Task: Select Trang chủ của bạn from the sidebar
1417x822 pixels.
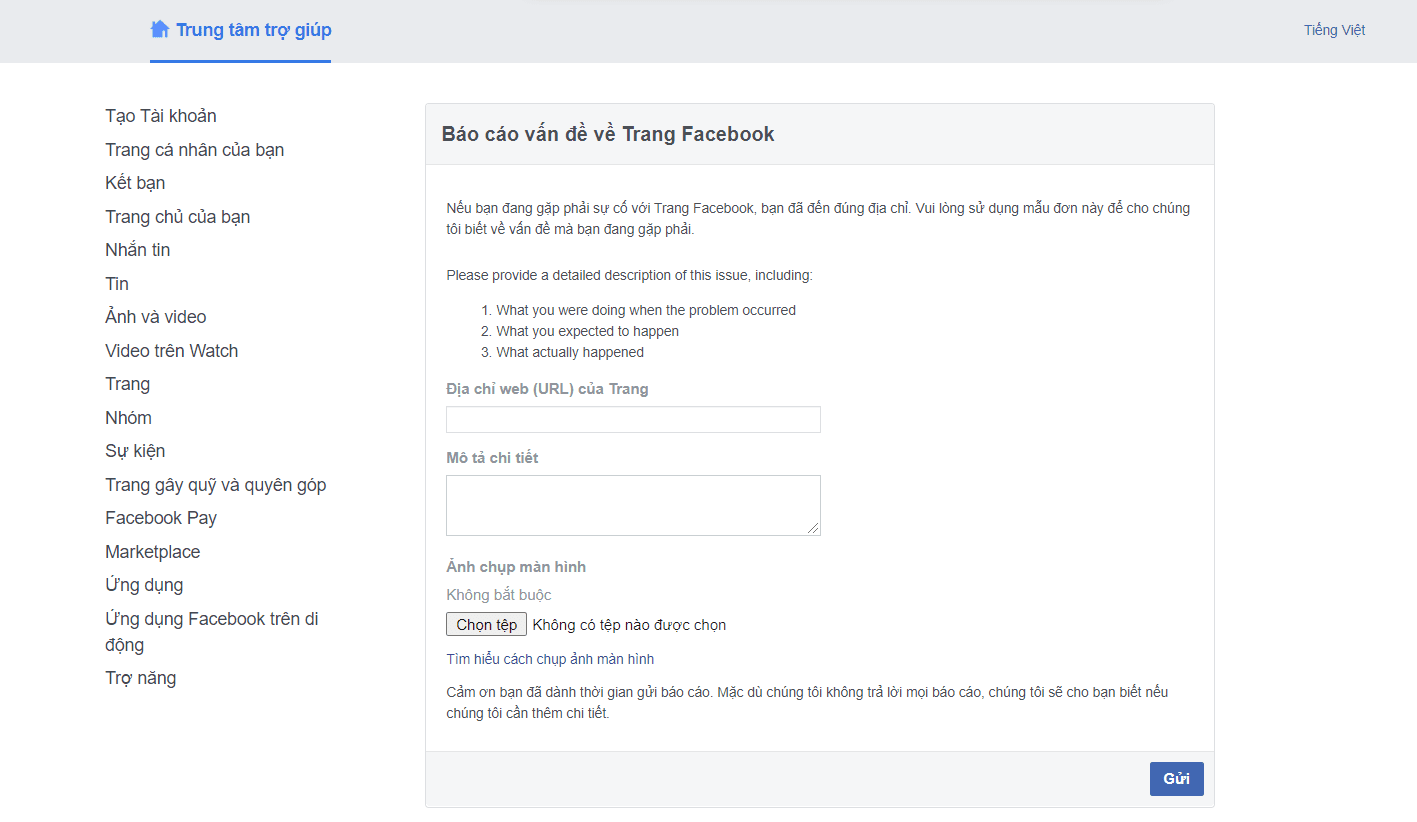Action: coord(177,216)
